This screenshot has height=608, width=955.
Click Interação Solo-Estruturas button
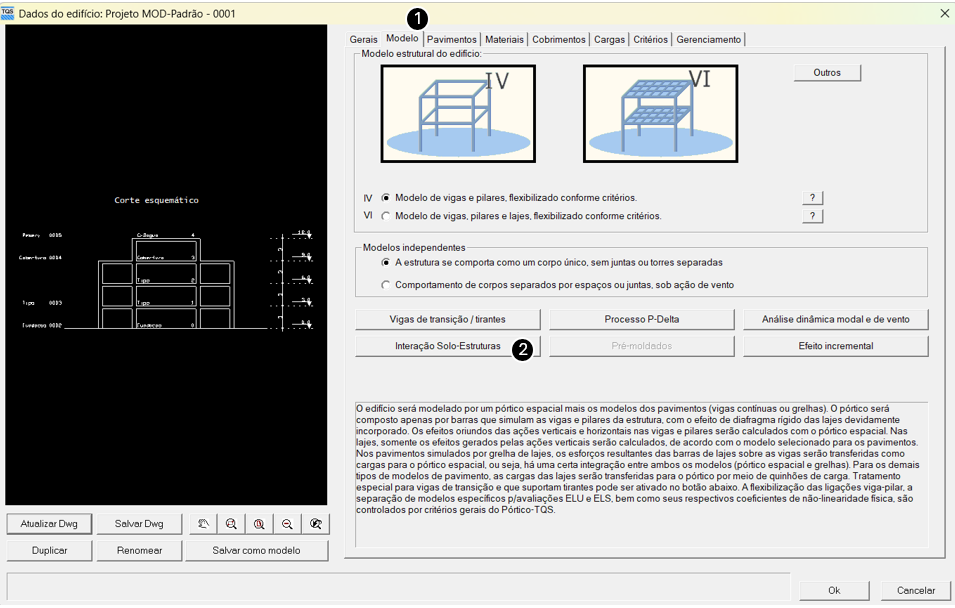(x=448, y=346)
